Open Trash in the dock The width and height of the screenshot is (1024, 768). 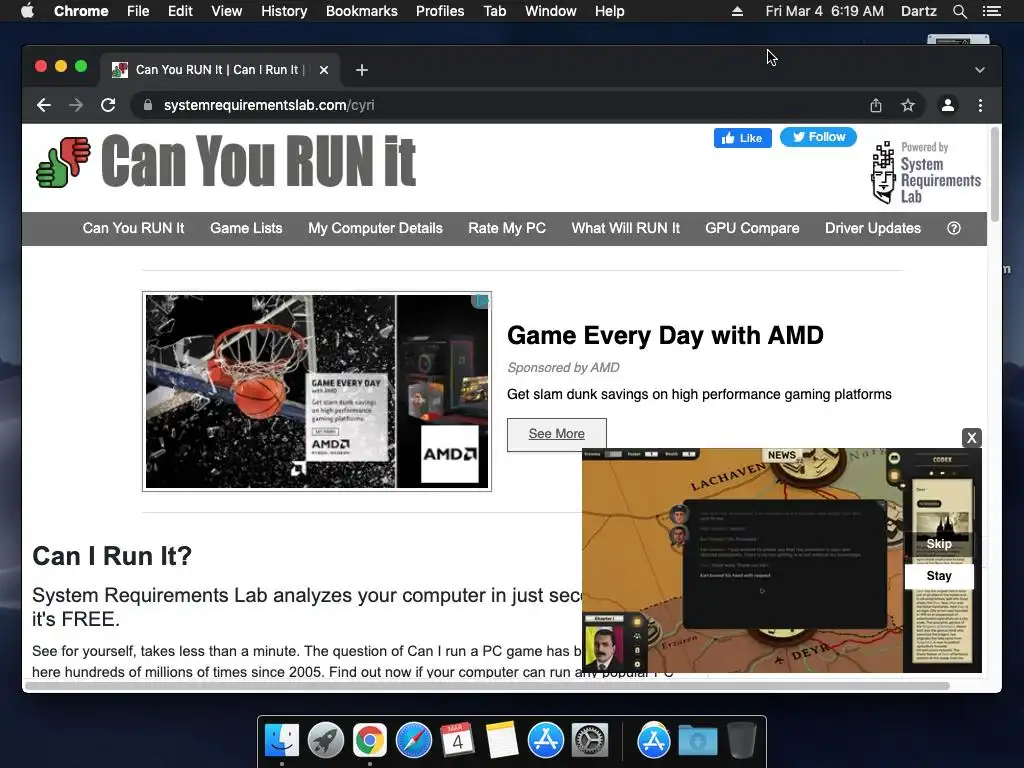click(x=742, y=741)
